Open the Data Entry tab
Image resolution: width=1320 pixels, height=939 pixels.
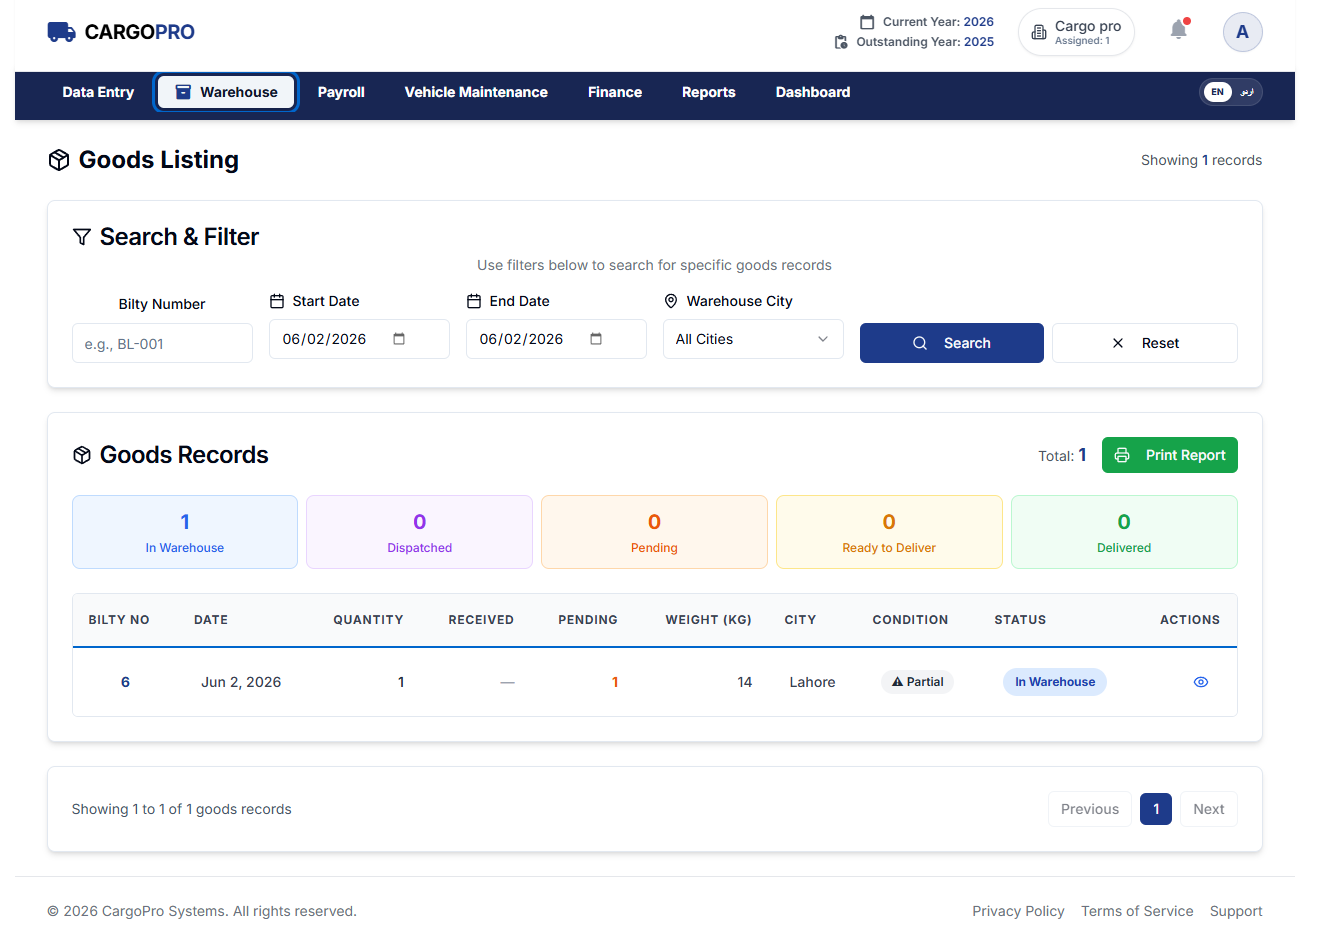98,92
